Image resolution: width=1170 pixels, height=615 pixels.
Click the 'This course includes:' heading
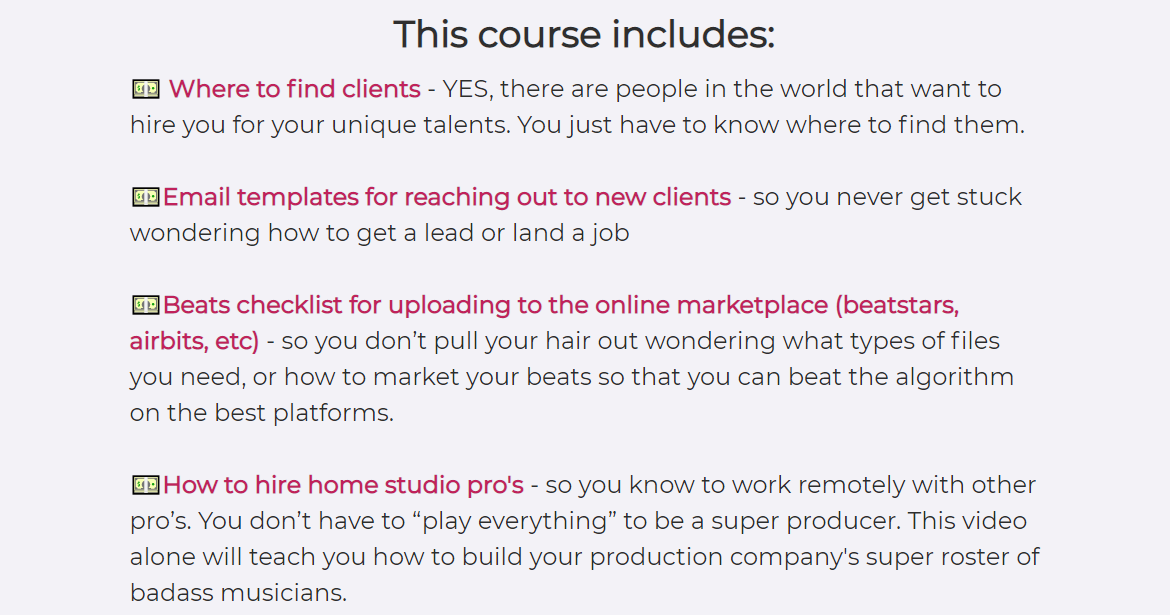click(584, 34)
